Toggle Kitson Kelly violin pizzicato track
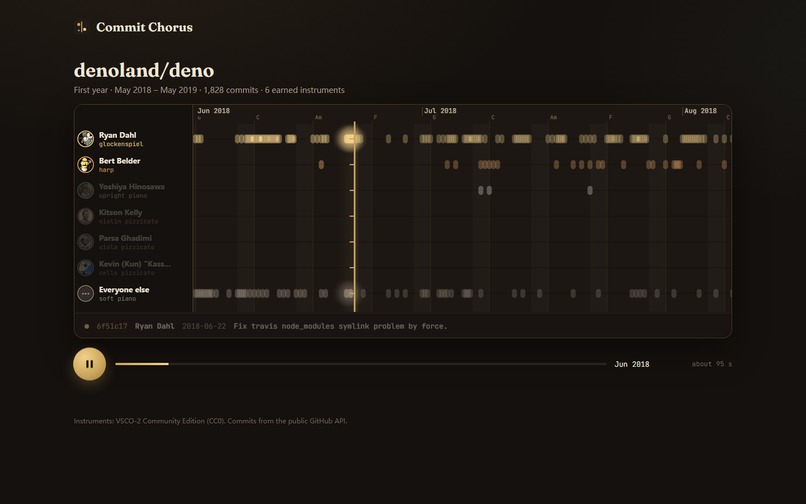This screenshot has height=504, width=806. [134, 216]
